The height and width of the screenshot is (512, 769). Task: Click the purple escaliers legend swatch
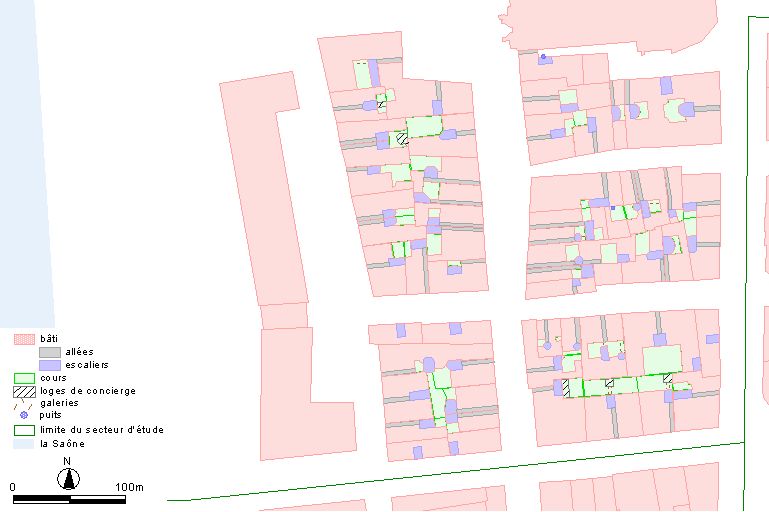[x=50, y=365]
